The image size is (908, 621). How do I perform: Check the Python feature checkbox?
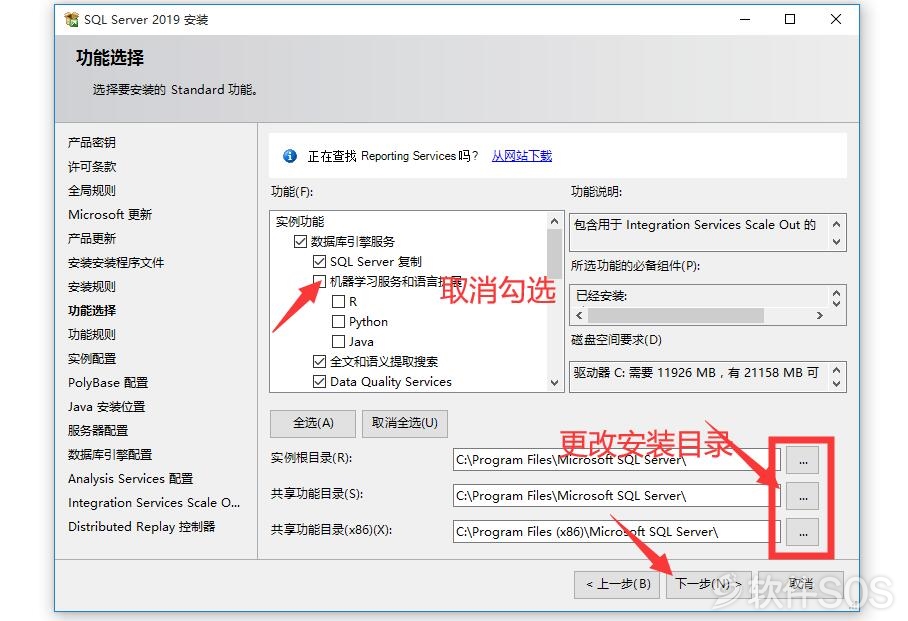tap(338, 322)
